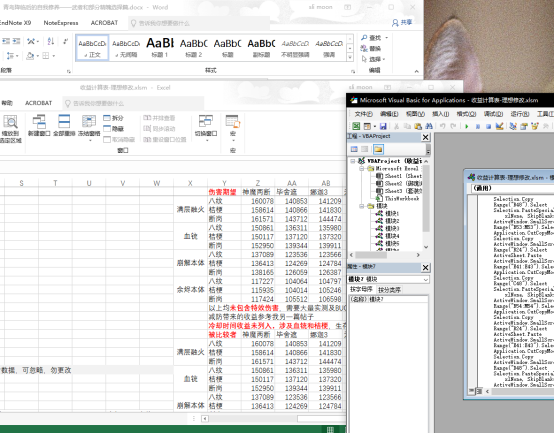554x434 pixels.
Task: Switch to the 按分类序 properties tab
Action: [389, 290]
